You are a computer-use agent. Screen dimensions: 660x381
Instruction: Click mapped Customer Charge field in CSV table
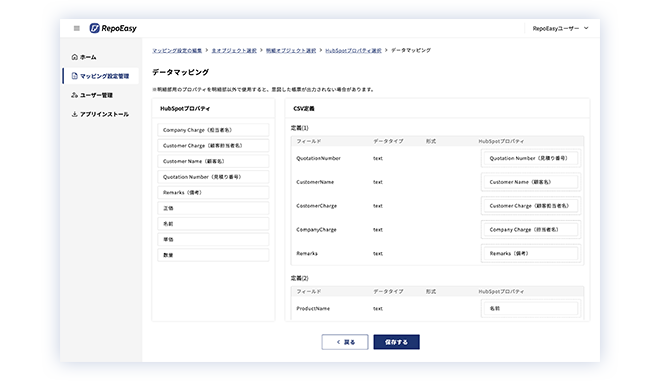pos(531,206)
